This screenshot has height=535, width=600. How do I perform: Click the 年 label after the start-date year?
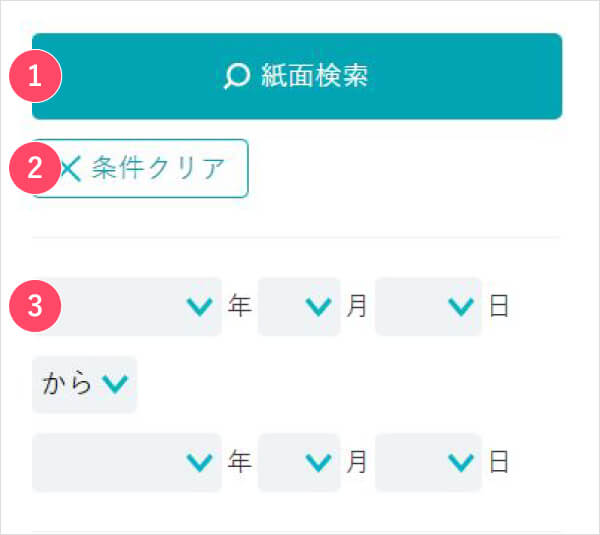(x=240, y=306)
